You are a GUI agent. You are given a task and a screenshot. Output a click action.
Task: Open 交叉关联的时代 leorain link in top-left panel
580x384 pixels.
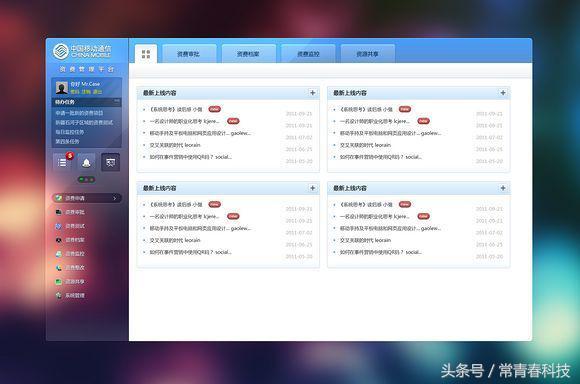click(x=175, y=145)
